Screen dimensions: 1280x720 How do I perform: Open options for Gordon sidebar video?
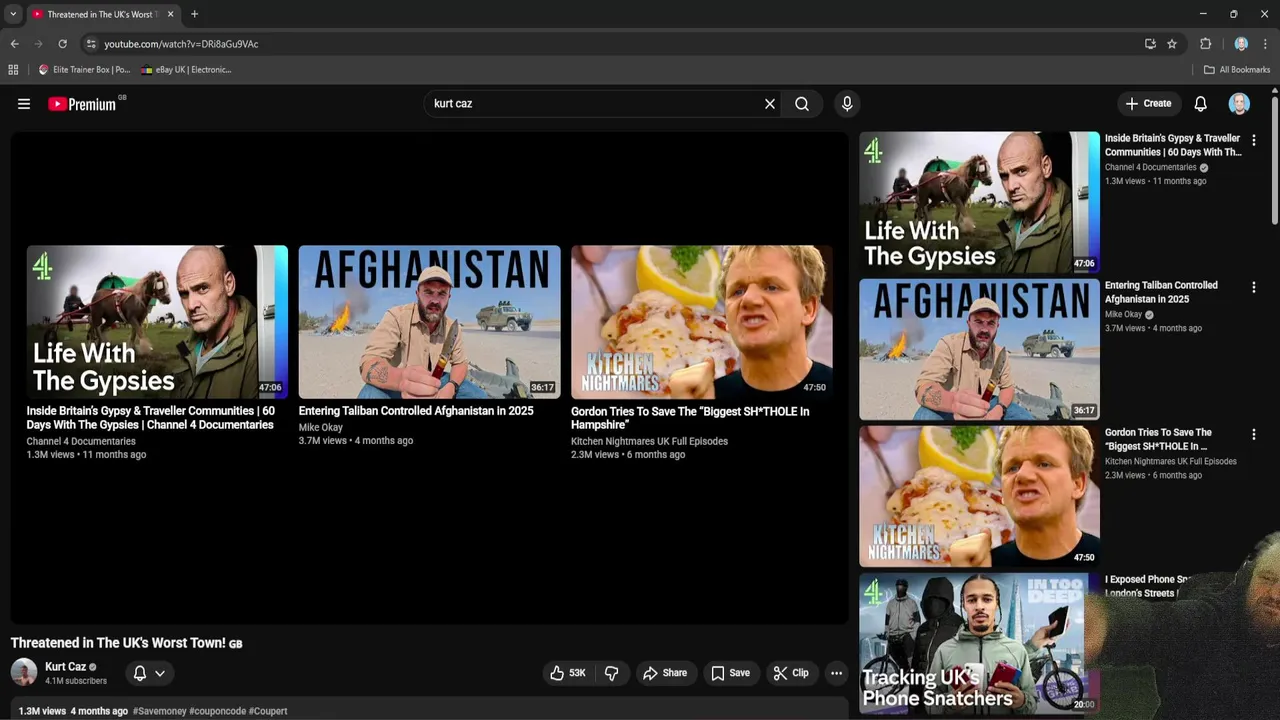(1254, 434)
